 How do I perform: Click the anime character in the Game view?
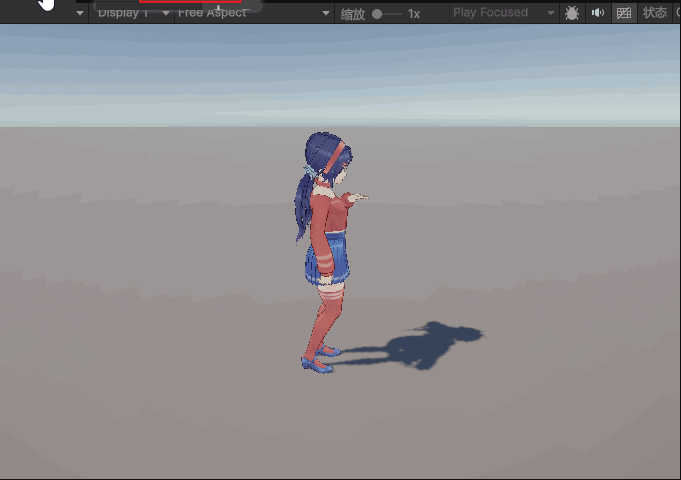click(325, 252)
